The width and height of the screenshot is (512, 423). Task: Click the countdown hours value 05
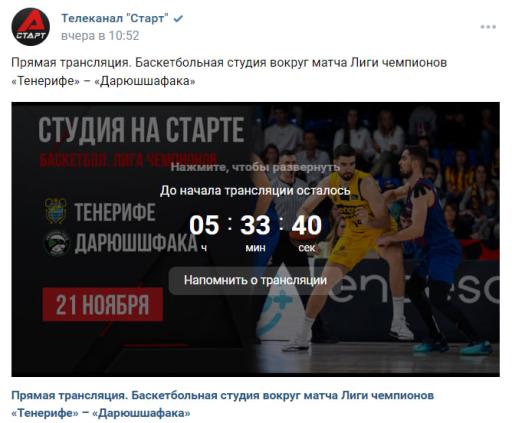[204, 225]
